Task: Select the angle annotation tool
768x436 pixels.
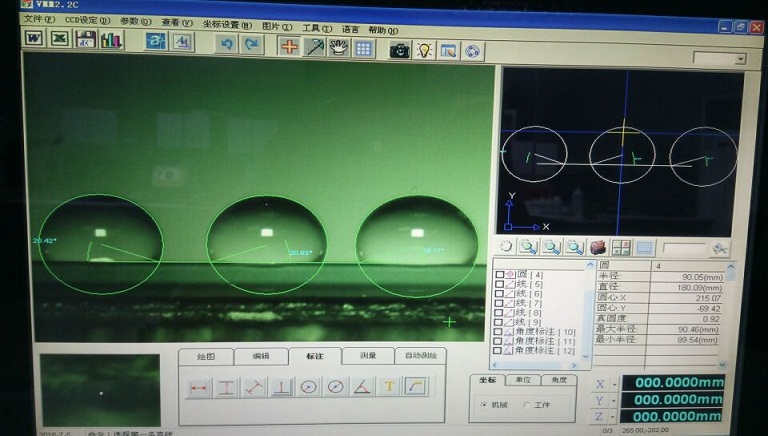Action: [x=362, y=387]
